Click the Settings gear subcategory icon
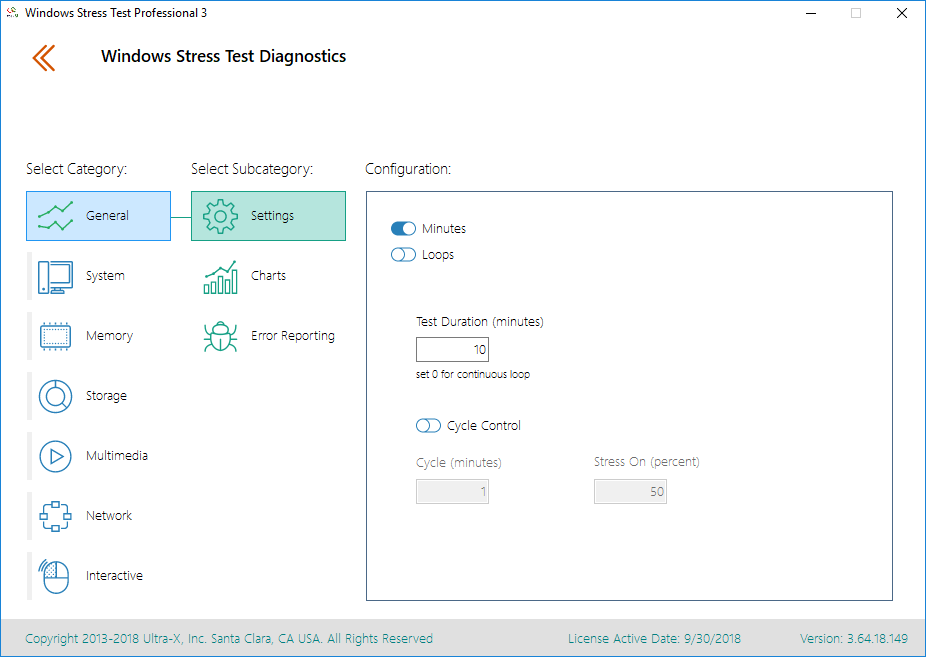The height and width of the screenshot is (657, 926). (220, 216)
